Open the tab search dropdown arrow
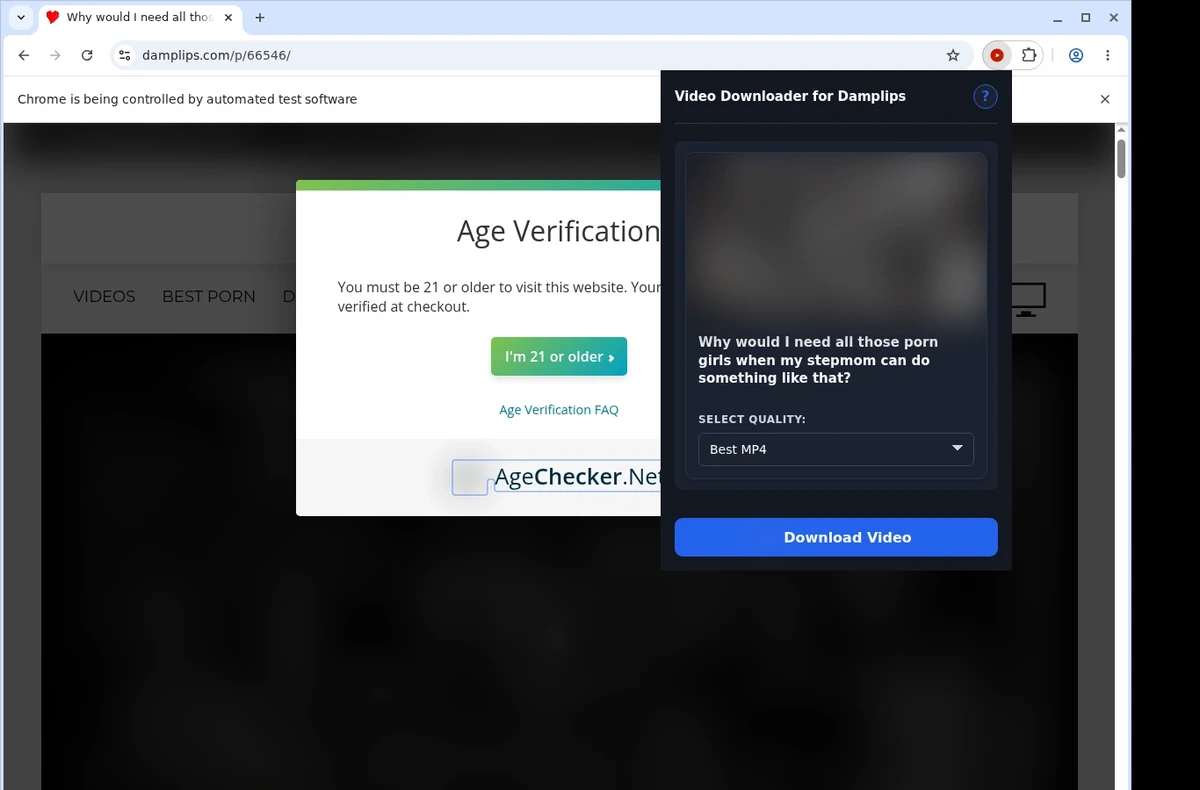Viewport: 1200px width, 790px height. pos(21,17)
